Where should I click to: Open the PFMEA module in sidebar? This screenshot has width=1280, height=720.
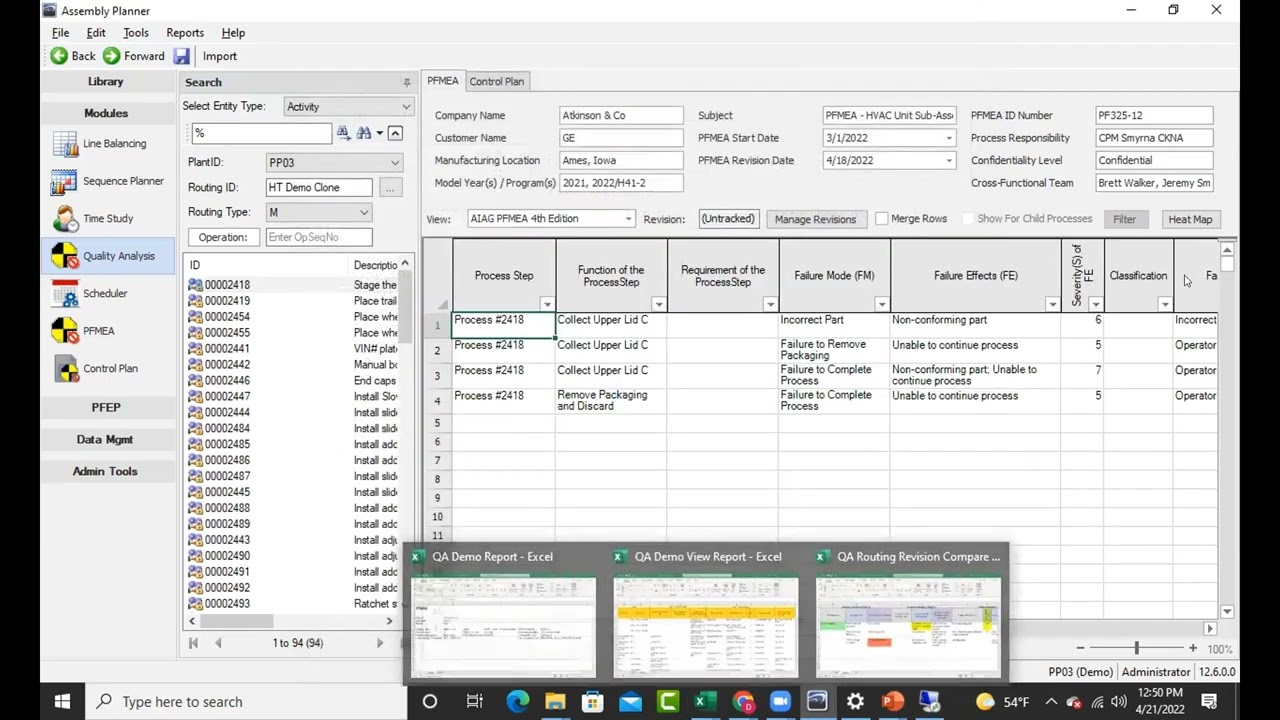pyautogui.click(x=84, y=331)
